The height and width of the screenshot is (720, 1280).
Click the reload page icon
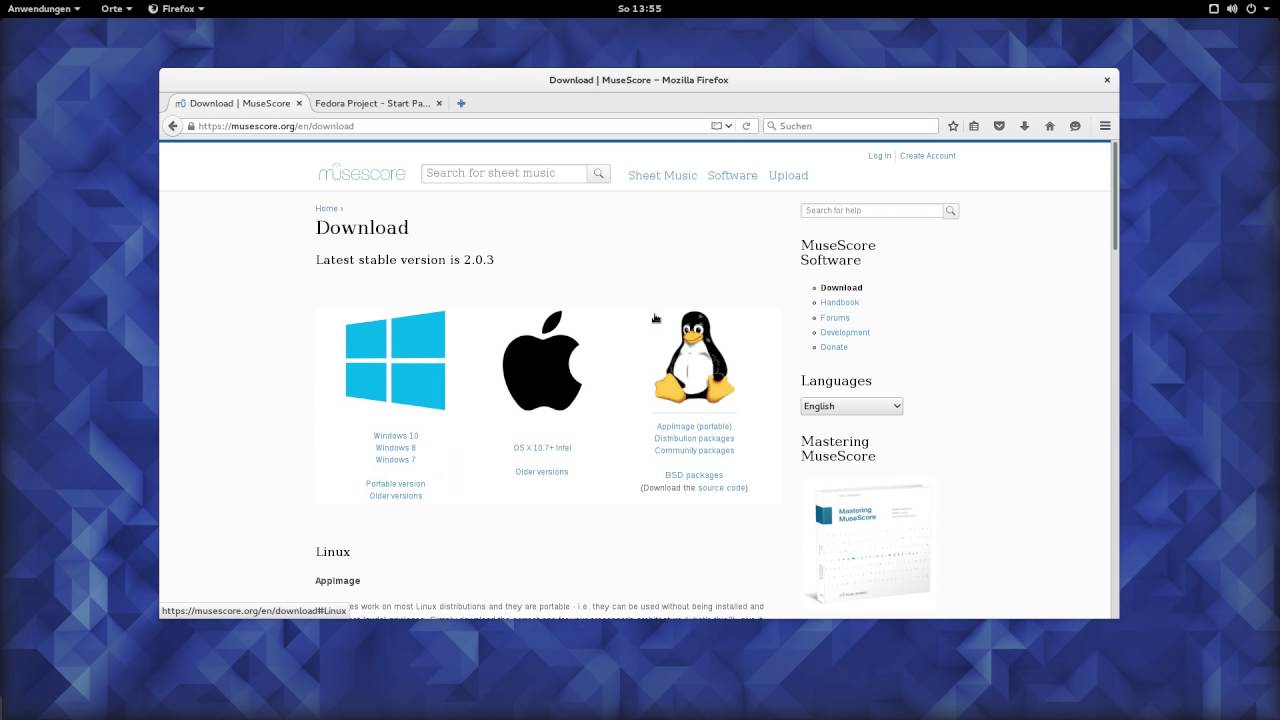coord(746,126)
